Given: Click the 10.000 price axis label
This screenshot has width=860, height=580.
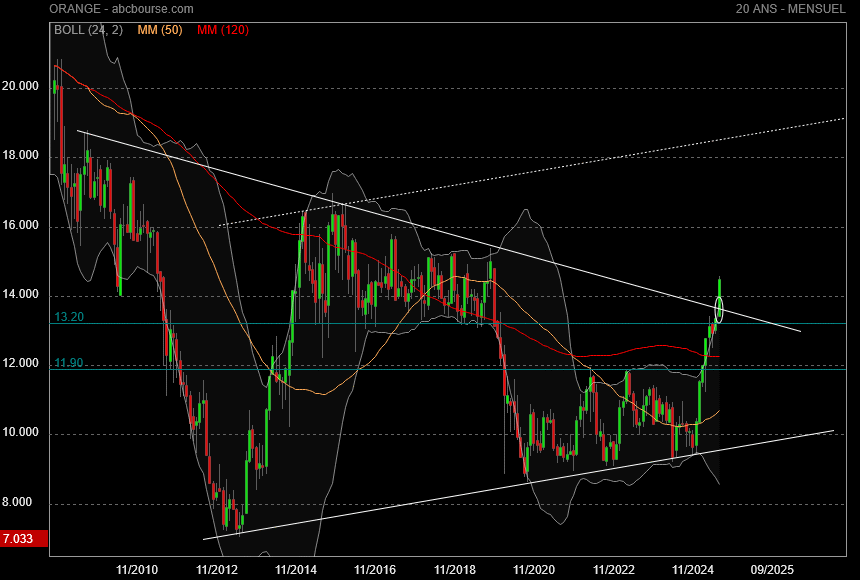Looking at the screenshot, I should [x=20, y=432].
